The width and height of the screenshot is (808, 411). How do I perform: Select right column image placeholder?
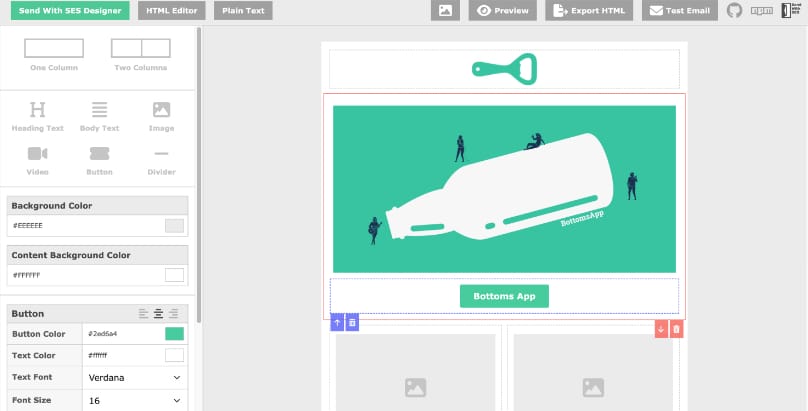[593, 372]
